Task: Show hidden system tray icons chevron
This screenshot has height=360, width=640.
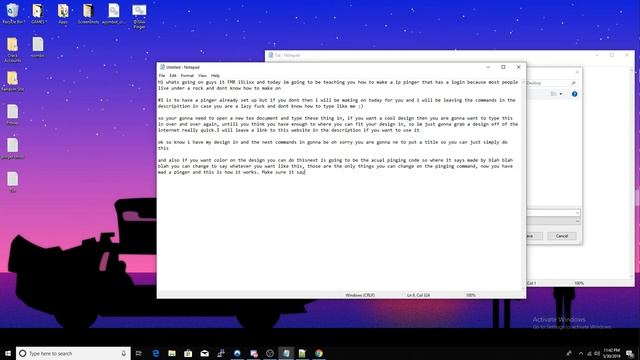Action: [x=581, y=353]
